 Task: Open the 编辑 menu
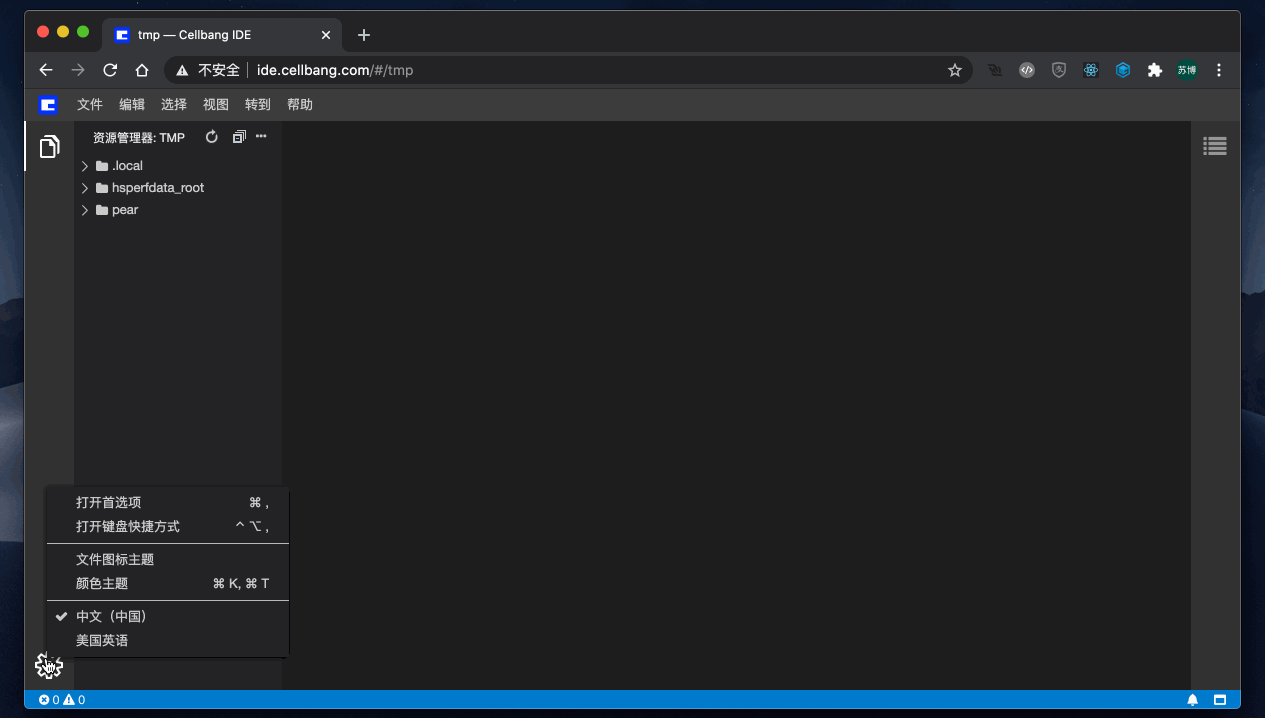[x=132, y=104]
